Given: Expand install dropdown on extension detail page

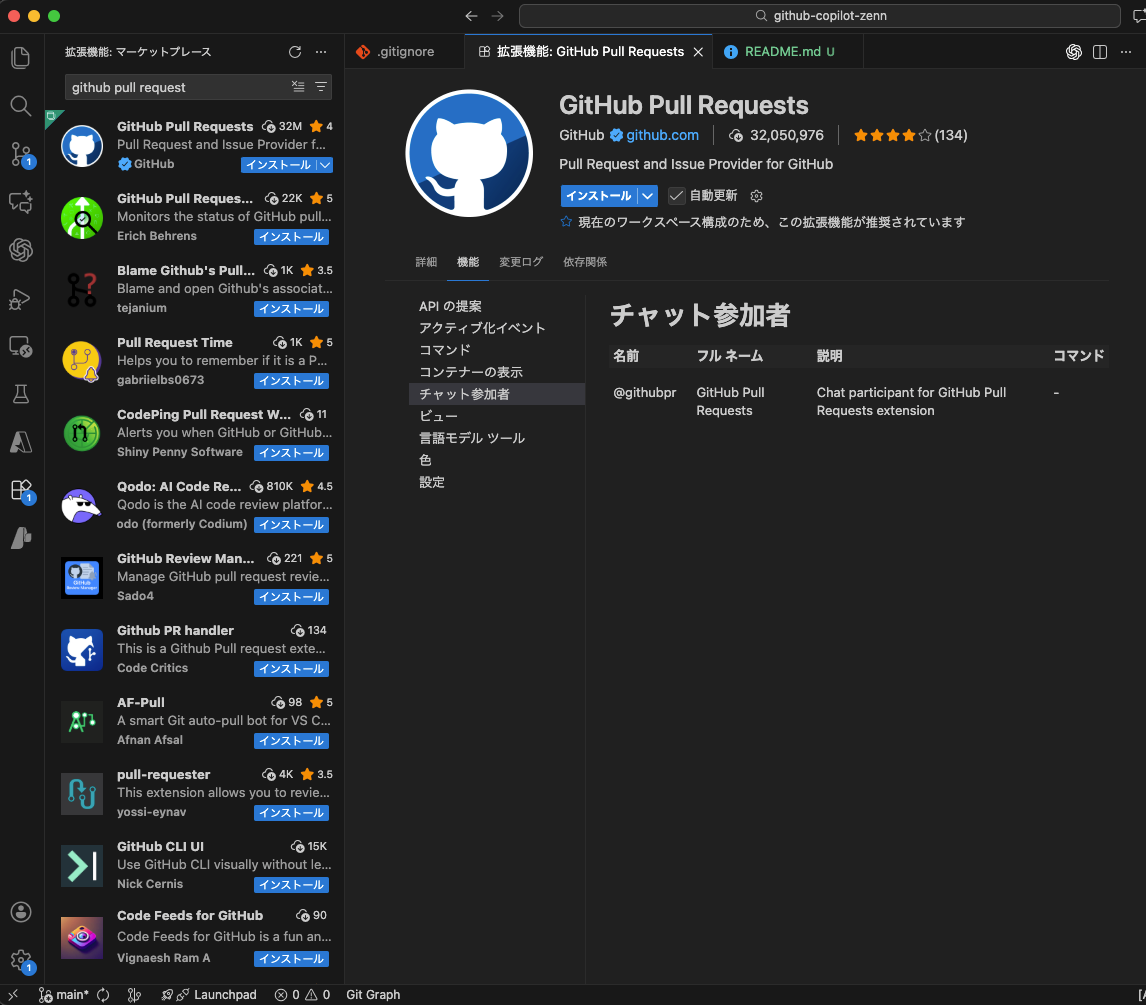Looking at the screenshot, I should pyautogui.click(x=648, y=196).
